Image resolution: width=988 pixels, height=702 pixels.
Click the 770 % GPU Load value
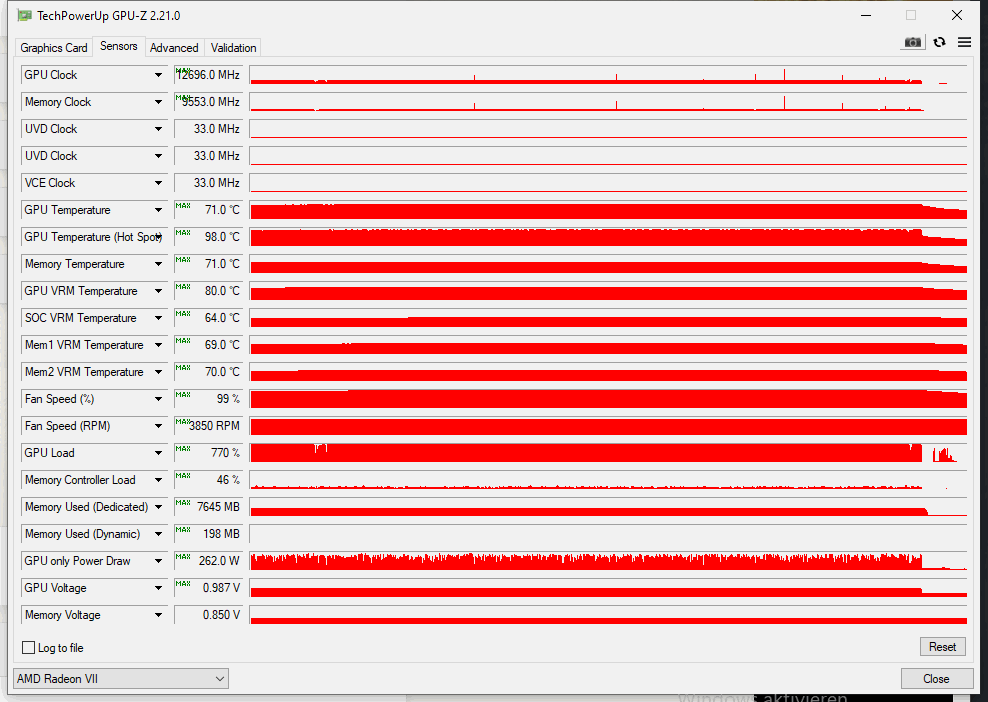click(x=209, y=453)
